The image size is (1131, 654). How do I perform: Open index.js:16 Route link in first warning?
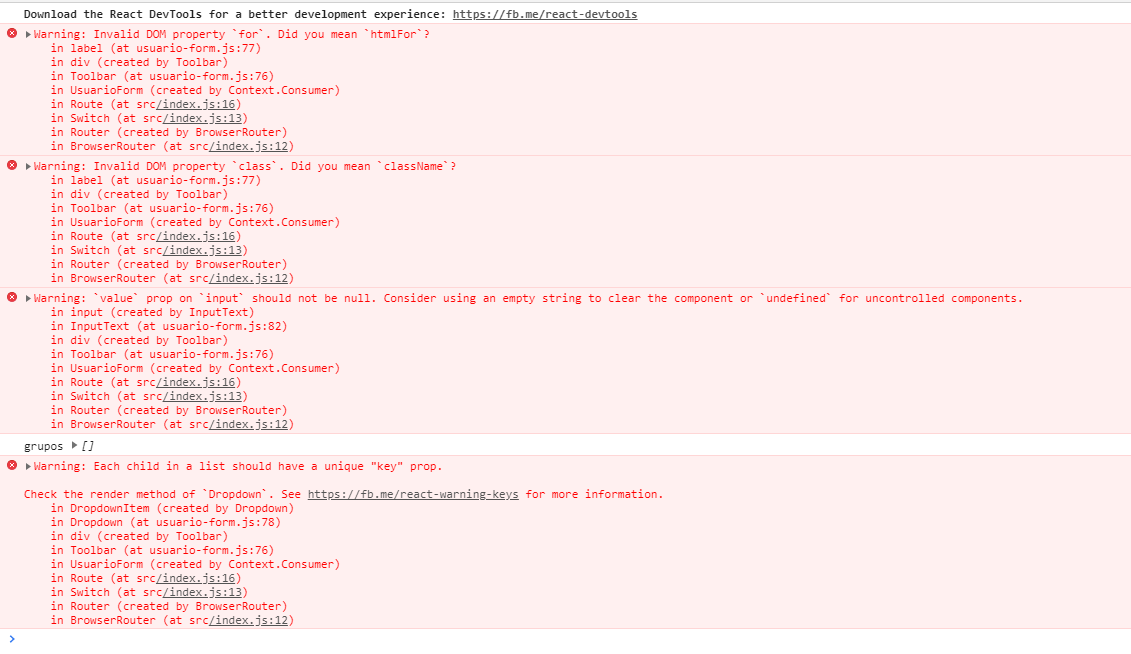[x=195, y=104]
